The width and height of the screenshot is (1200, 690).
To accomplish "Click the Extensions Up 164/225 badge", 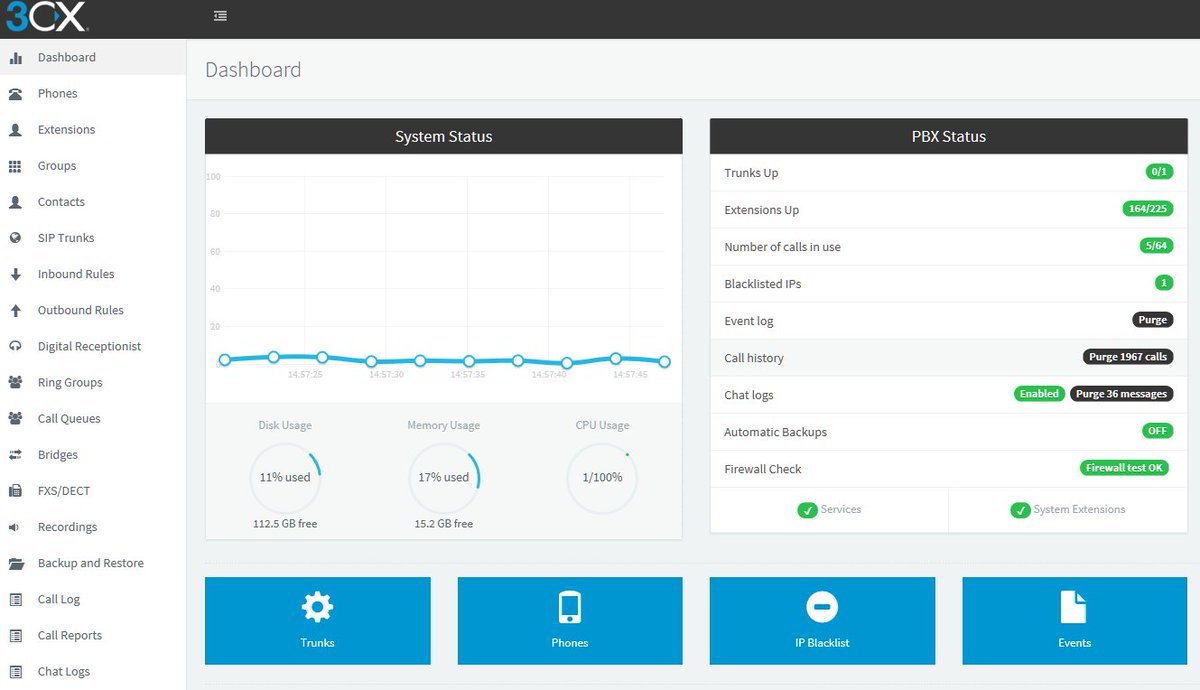I will coord(1148,209).
